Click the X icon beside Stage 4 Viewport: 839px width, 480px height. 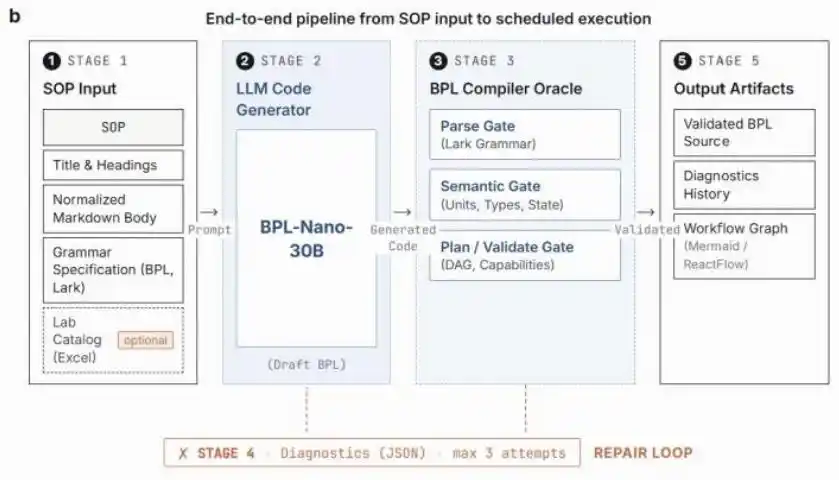(x=183, y=454)
